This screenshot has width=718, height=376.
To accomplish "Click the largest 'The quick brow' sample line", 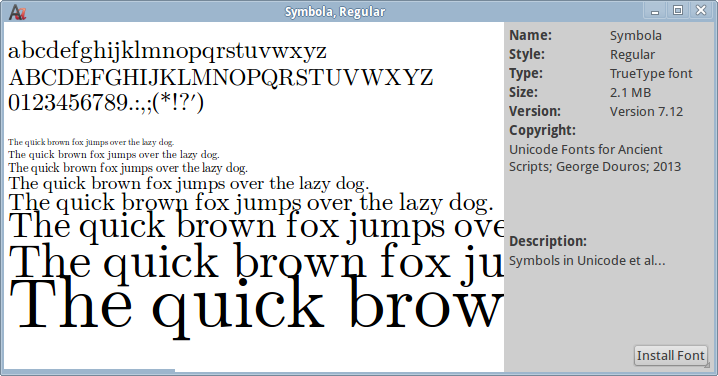I will 256,307.
